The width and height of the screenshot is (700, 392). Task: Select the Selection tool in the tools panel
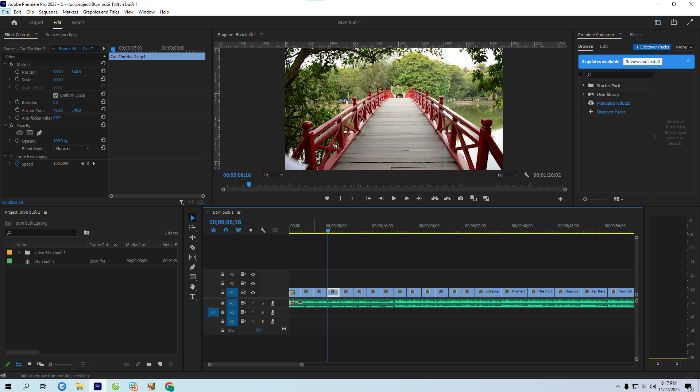[192, 218]
